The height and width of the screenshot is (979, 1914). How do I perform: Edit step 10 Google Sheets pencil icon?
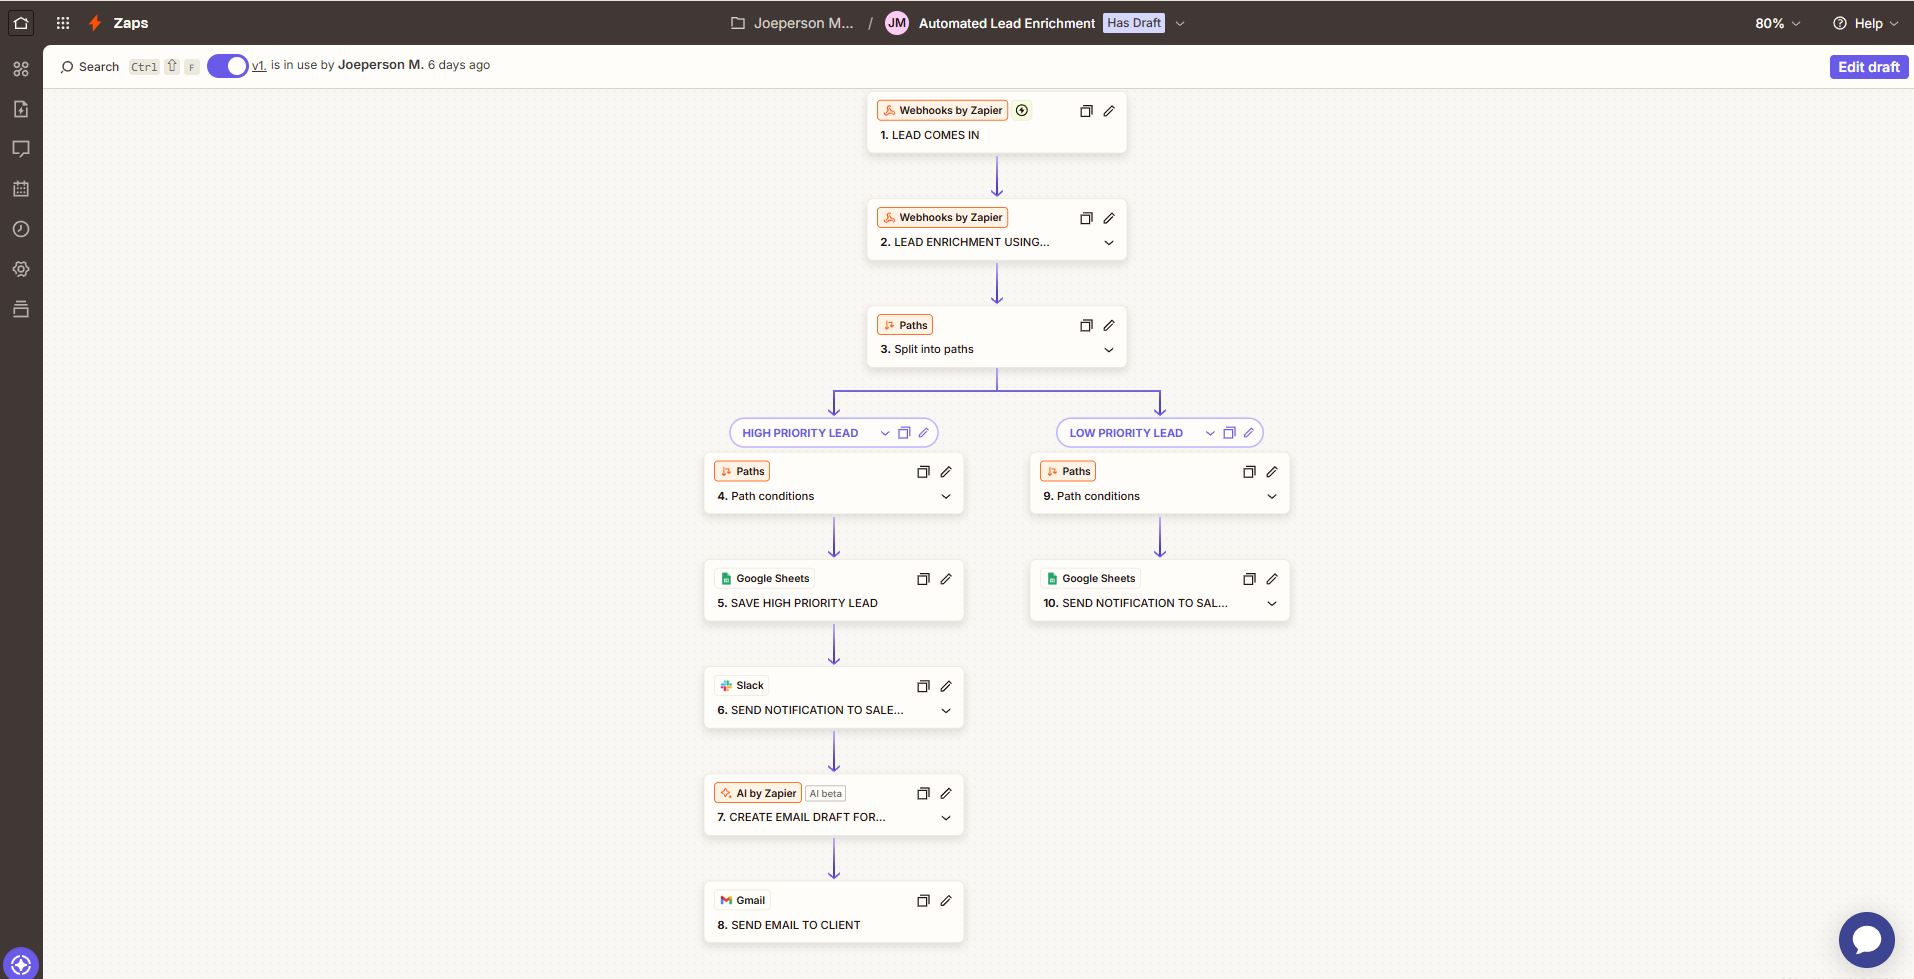pos(1272,579)
